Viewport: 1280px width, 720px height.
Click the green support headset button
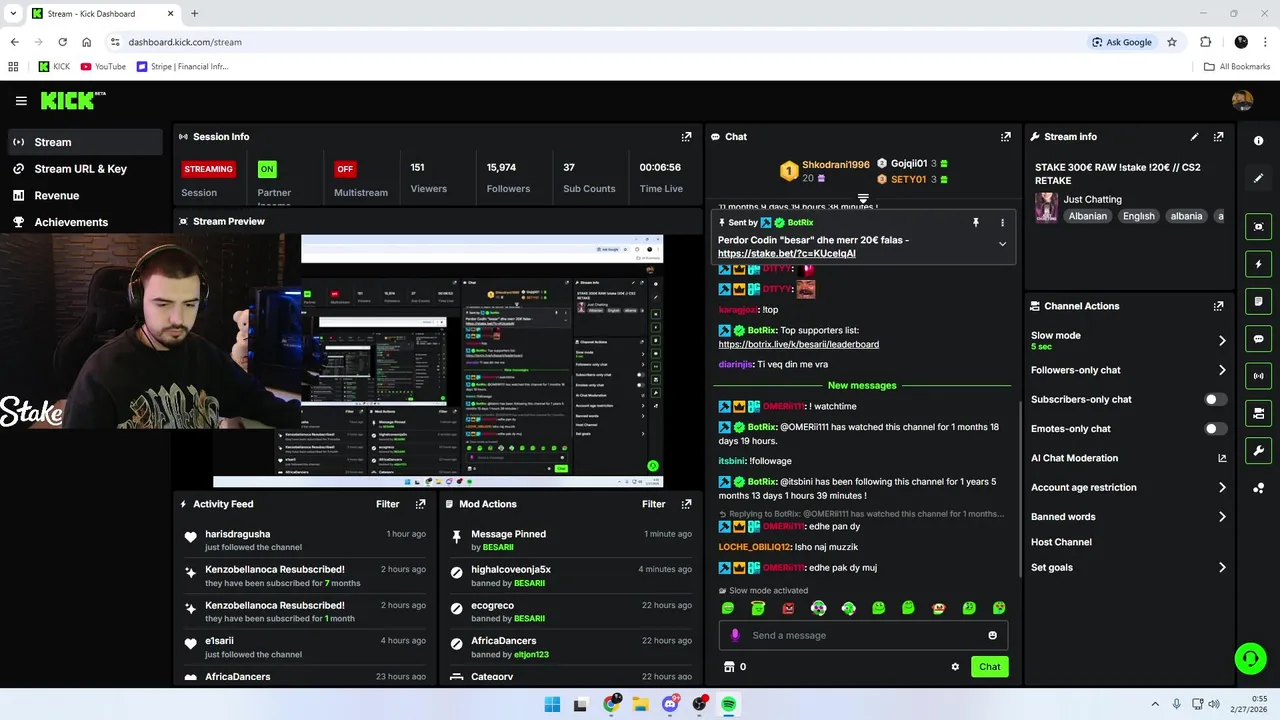pos(1250,658)
